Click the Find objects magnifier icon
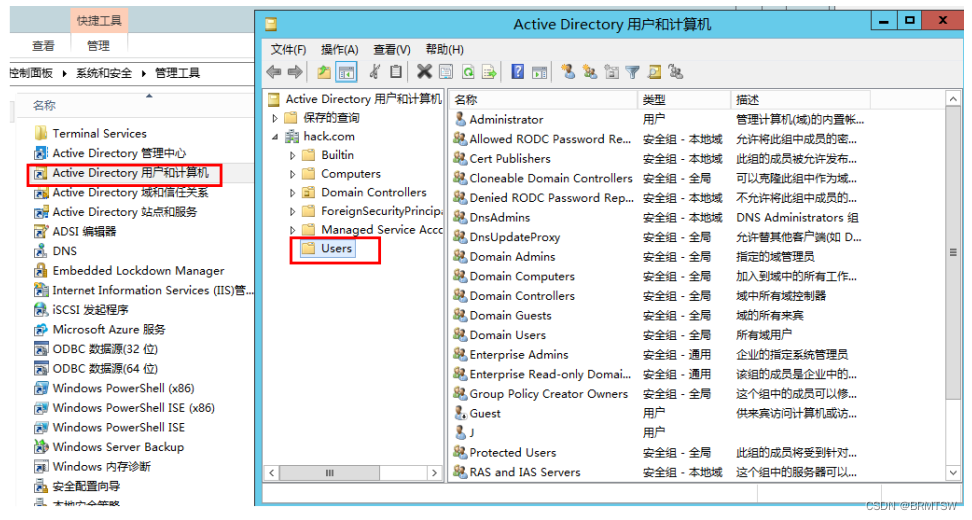 (654, 72)
